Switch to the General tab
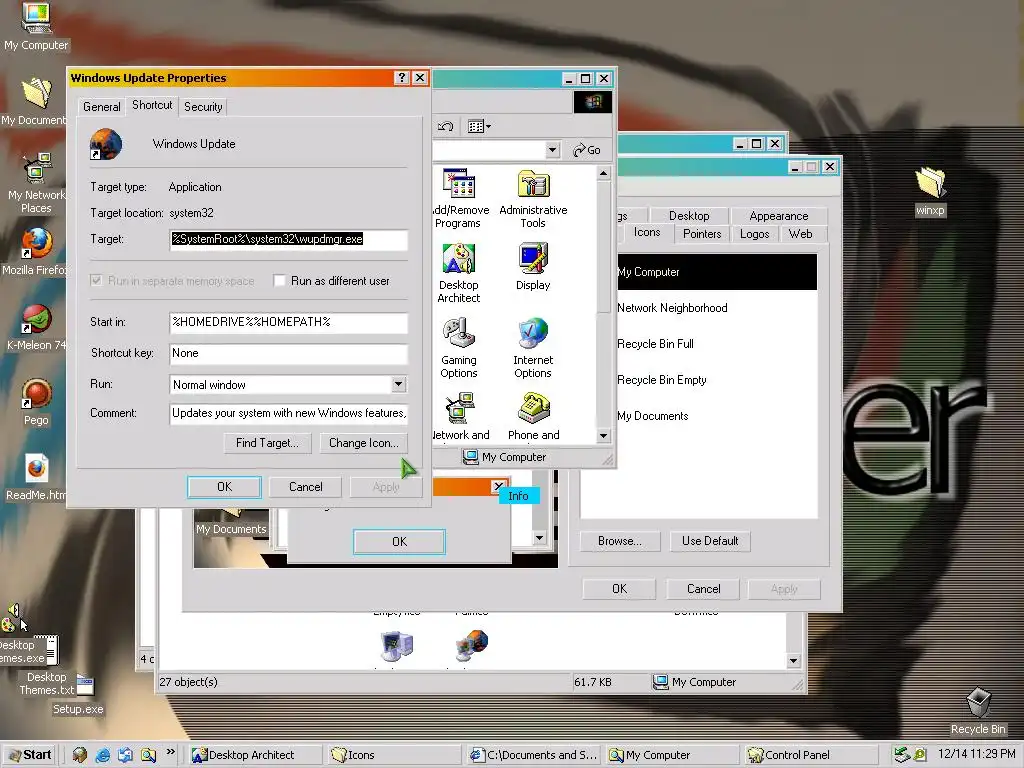1024x768 pixels. (x=101, y=107)
